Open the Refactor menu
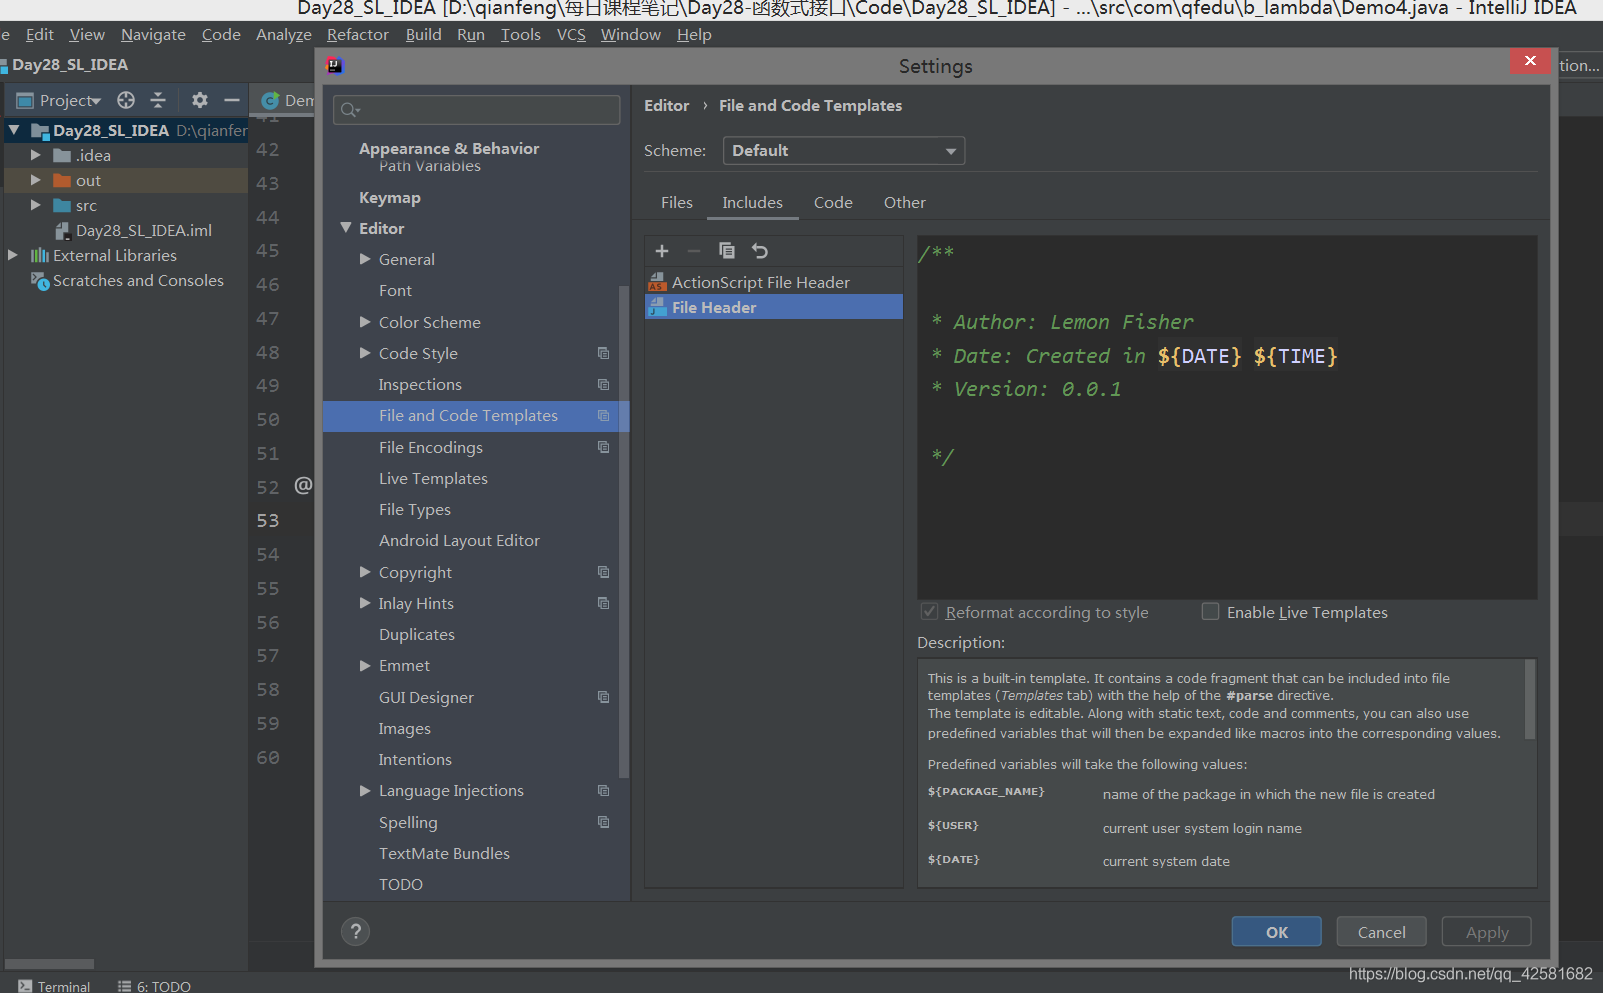Image resolution: width=1603 pixels, height=993 pixels. point(358,35)
